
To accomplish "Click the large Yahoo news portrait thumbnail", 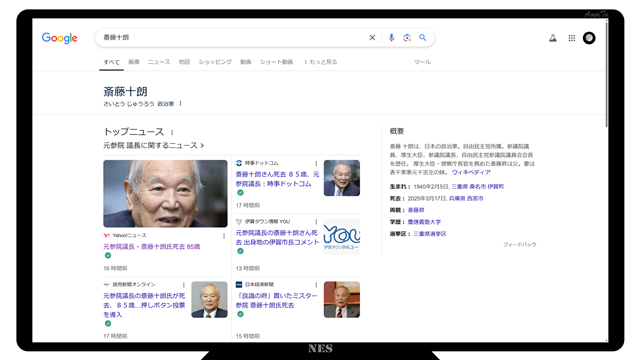I will (x=165, y=193).
